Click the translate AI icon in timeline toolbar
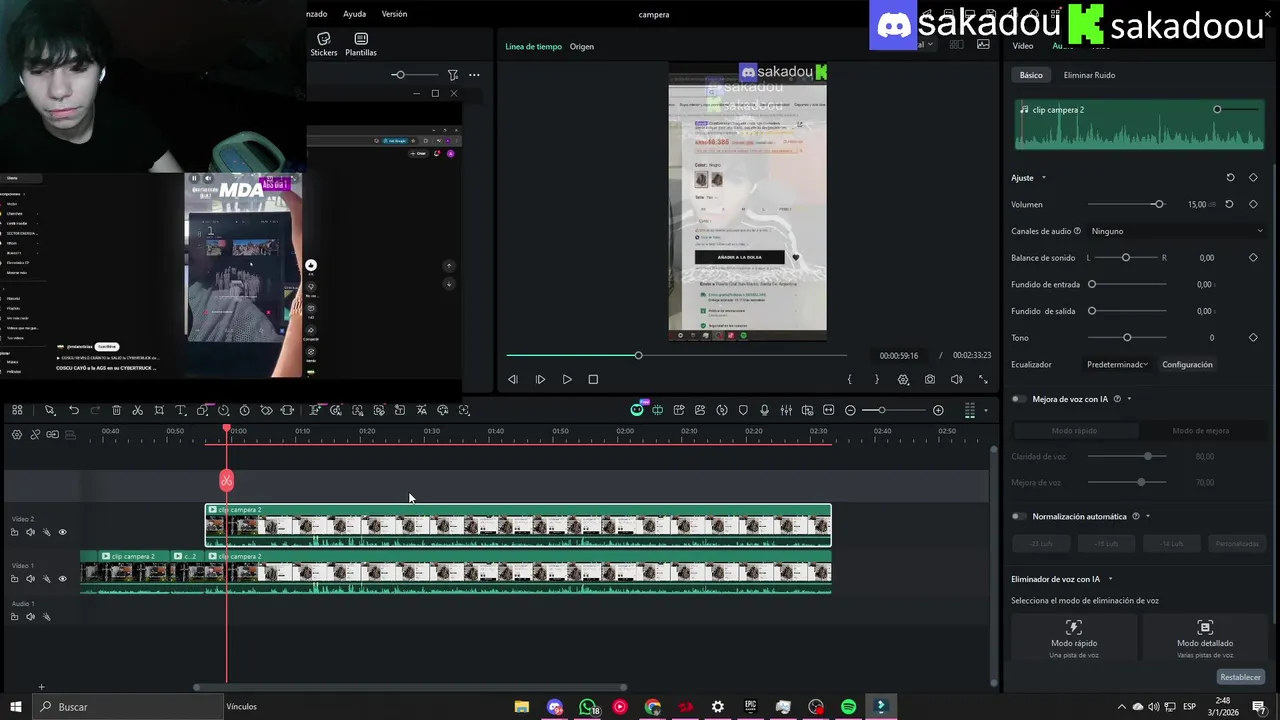Viewport: 1280px width, 720px height. tap(421, 410)
